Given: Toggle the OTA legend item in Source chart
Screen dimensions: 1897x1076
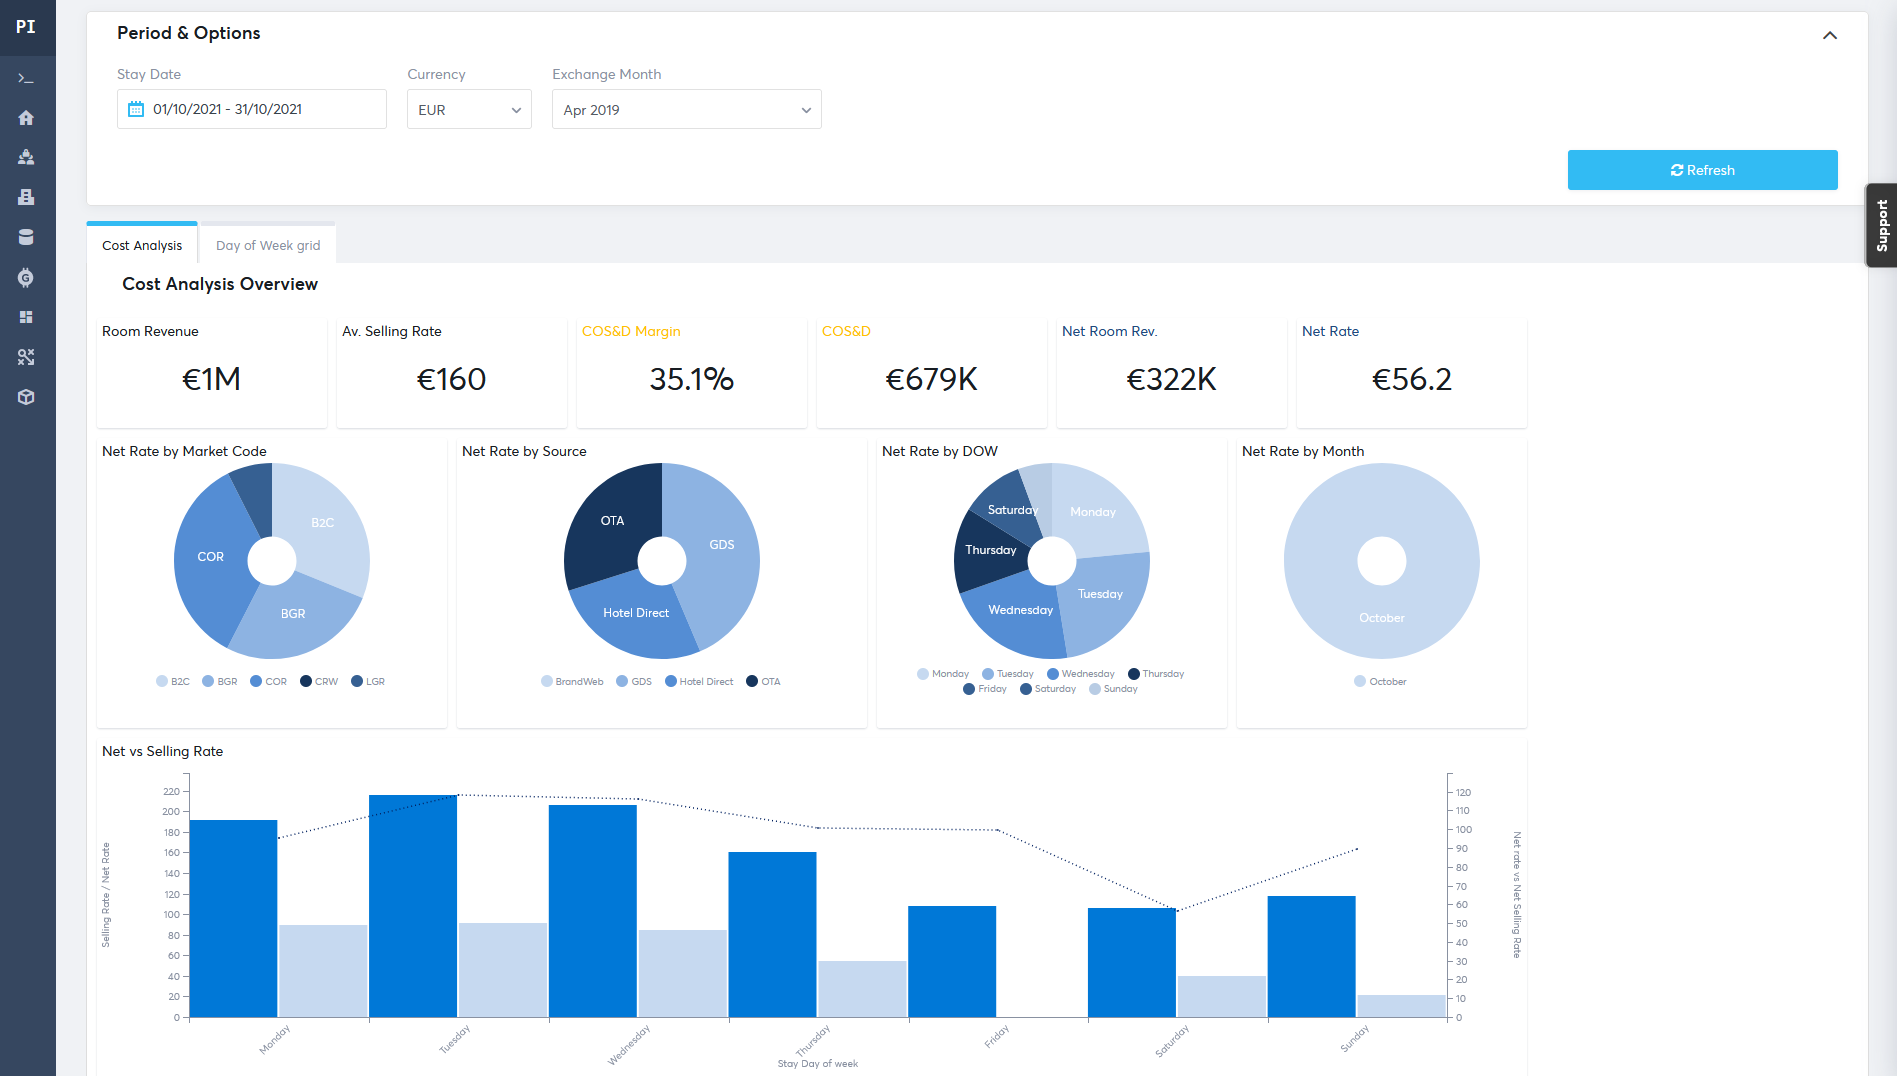Looking at the screenshot, I should click(763, 682).
